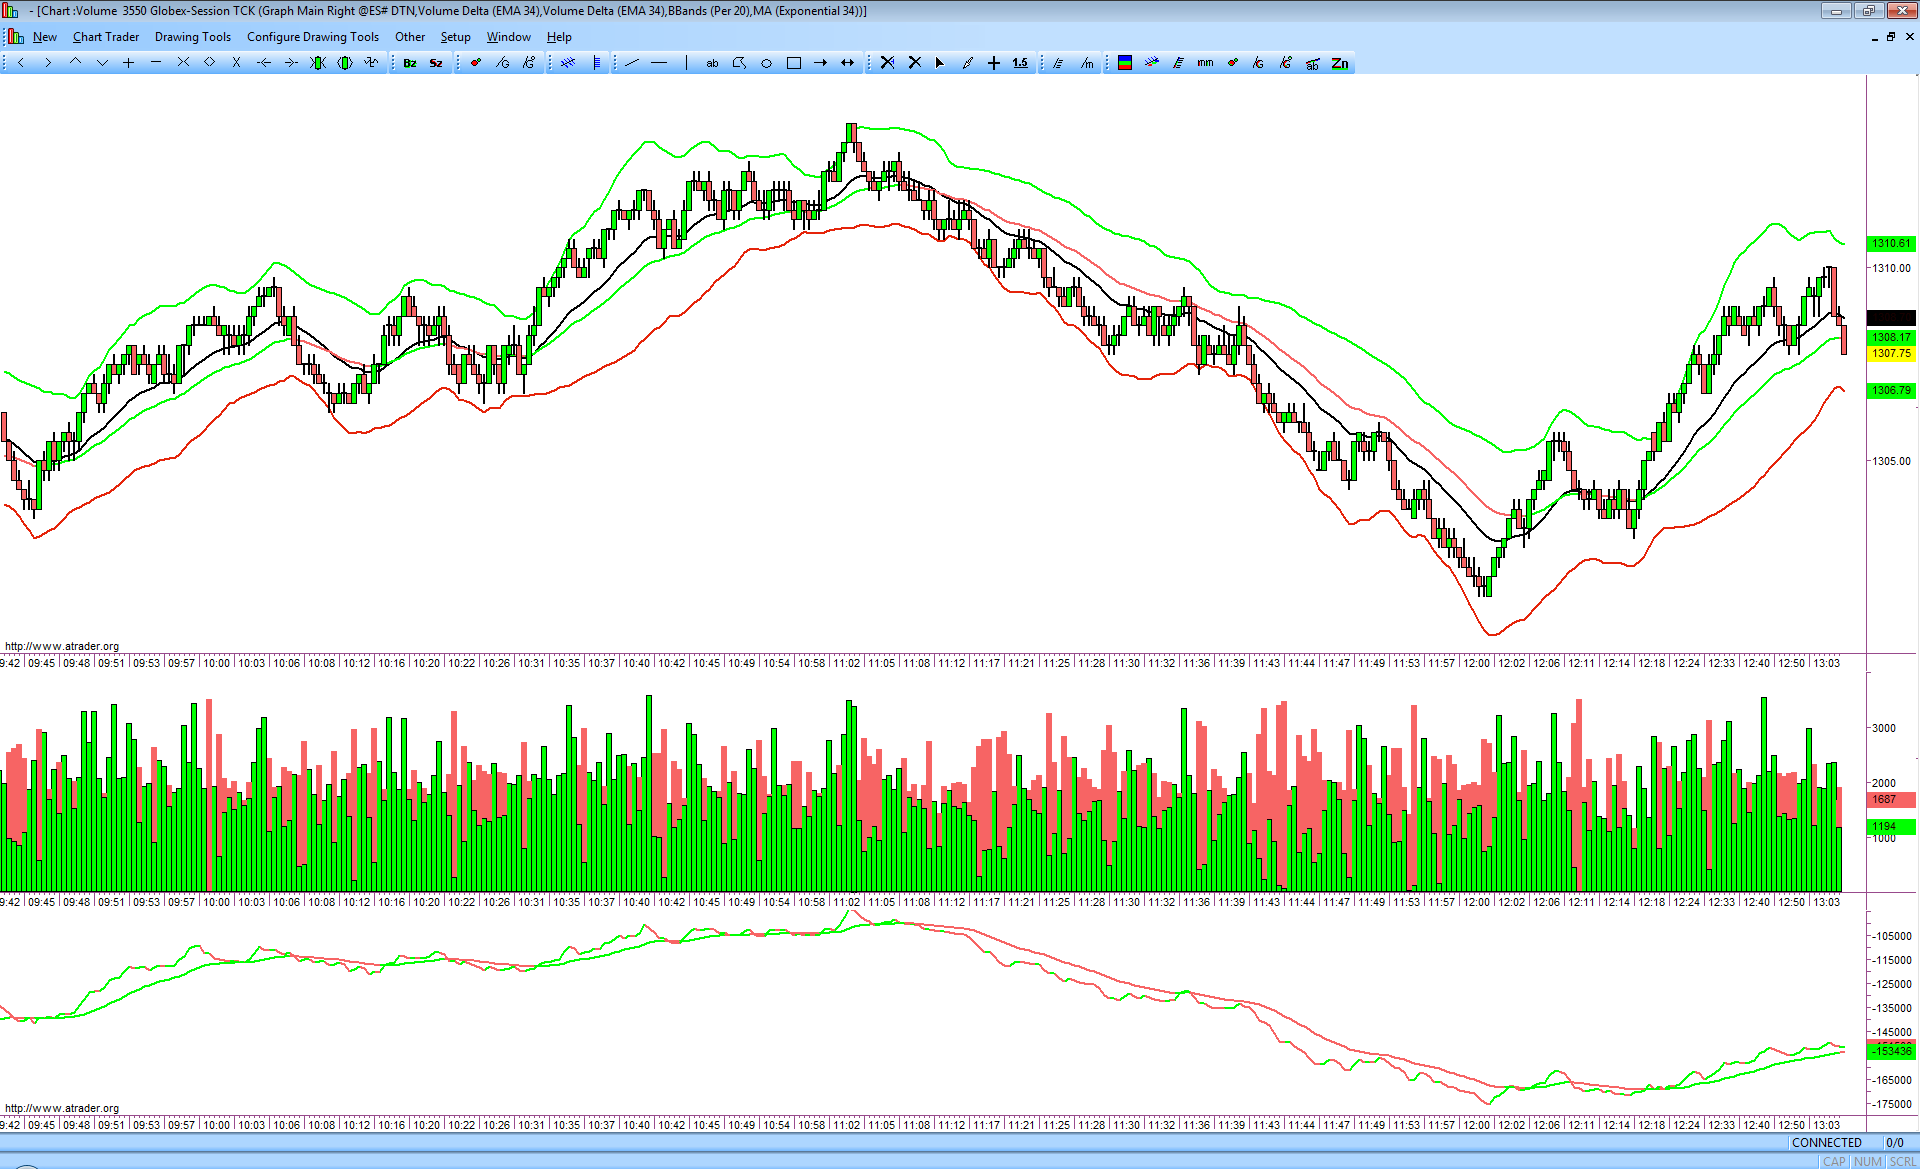Click the left dashed arrow icon
The height and width of the screenshot is (1169, 1920).
click(x=264, y=63)
